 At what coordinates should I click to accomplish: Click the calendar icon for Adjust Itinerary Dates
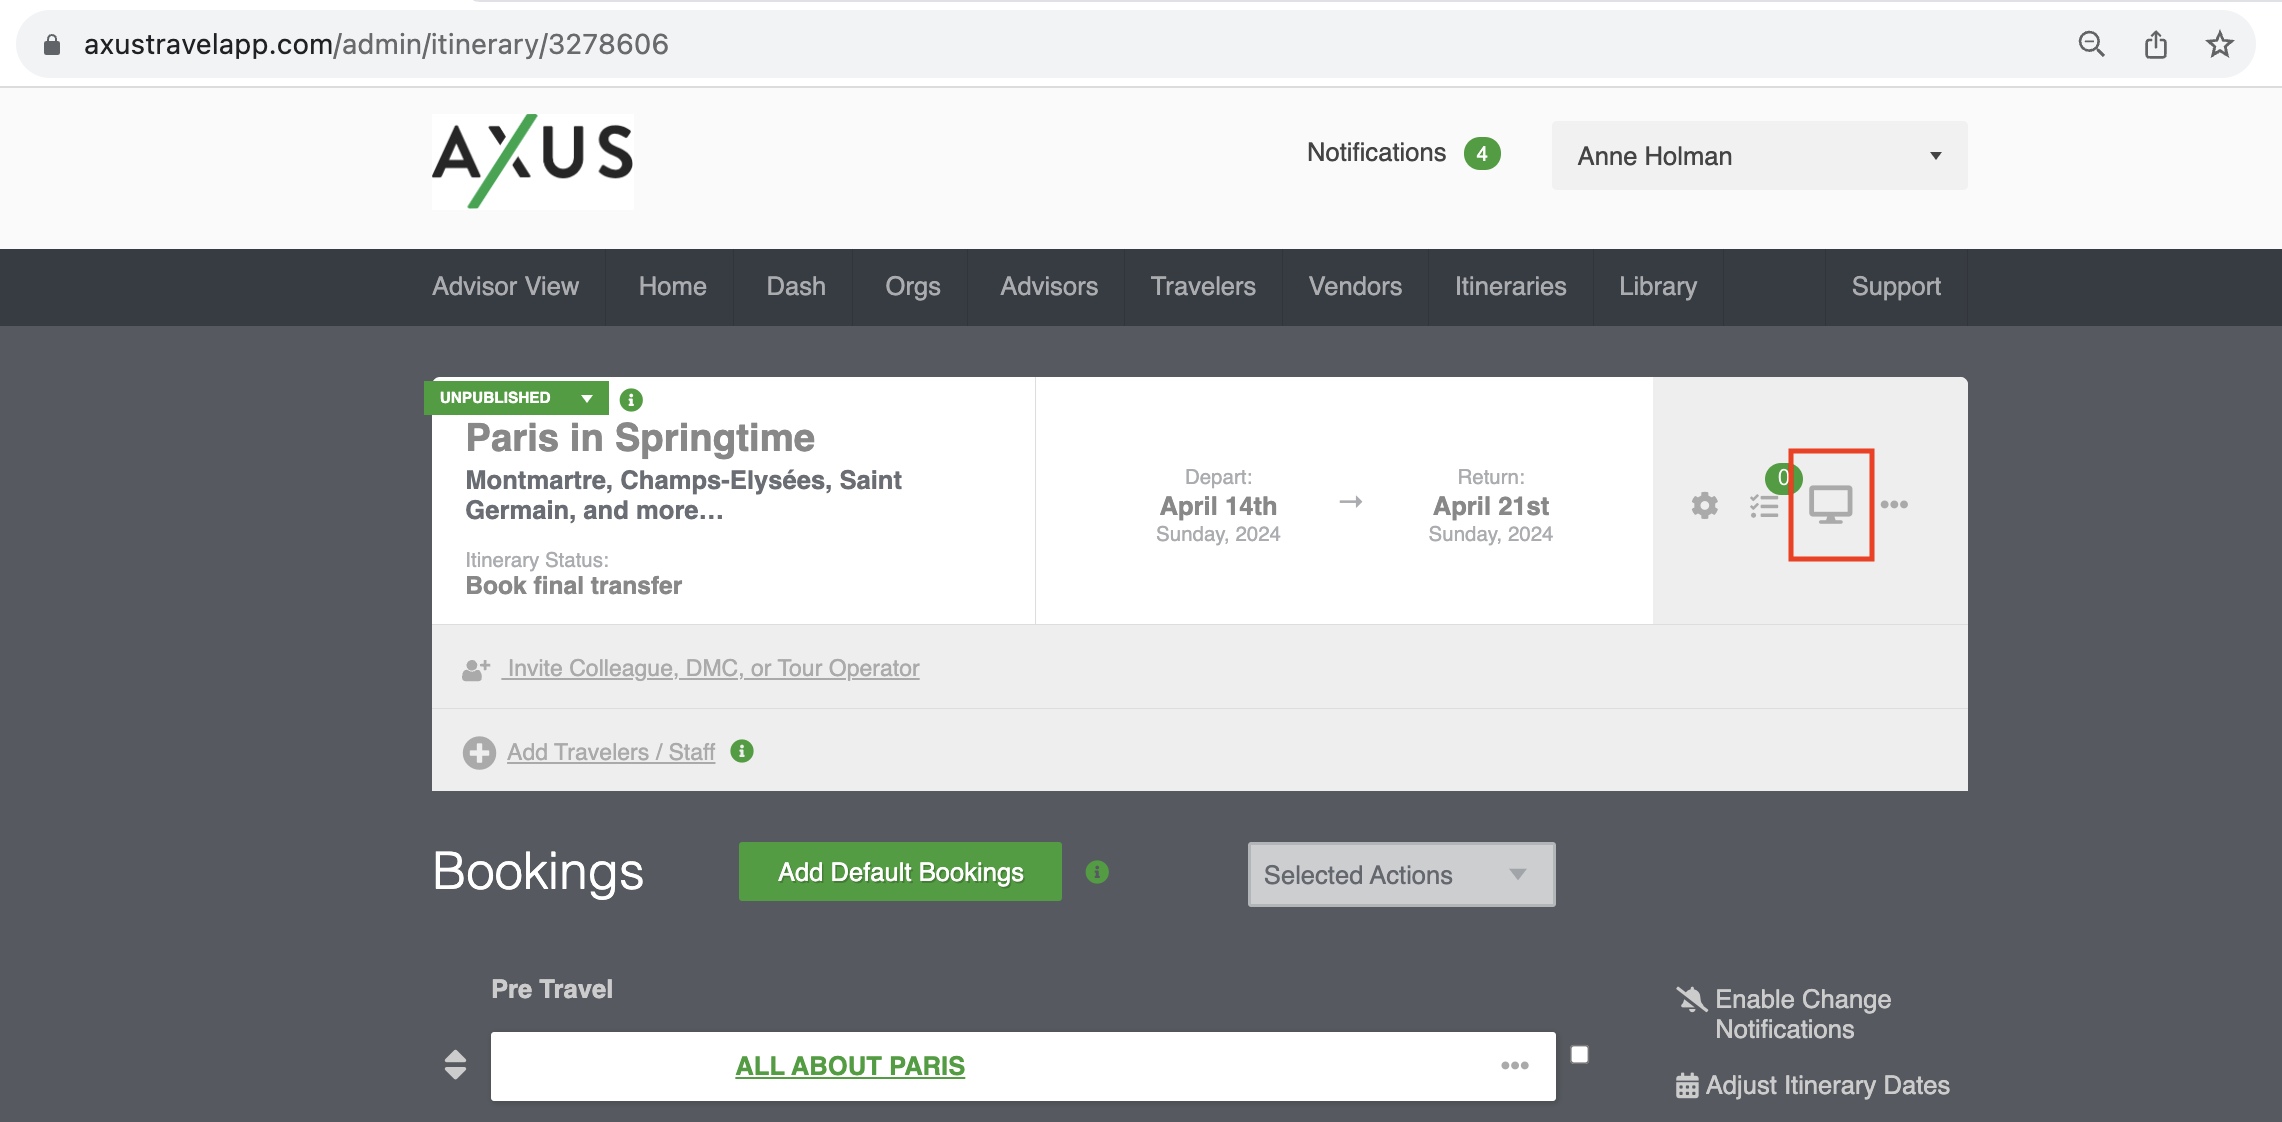(1687, 1086)
